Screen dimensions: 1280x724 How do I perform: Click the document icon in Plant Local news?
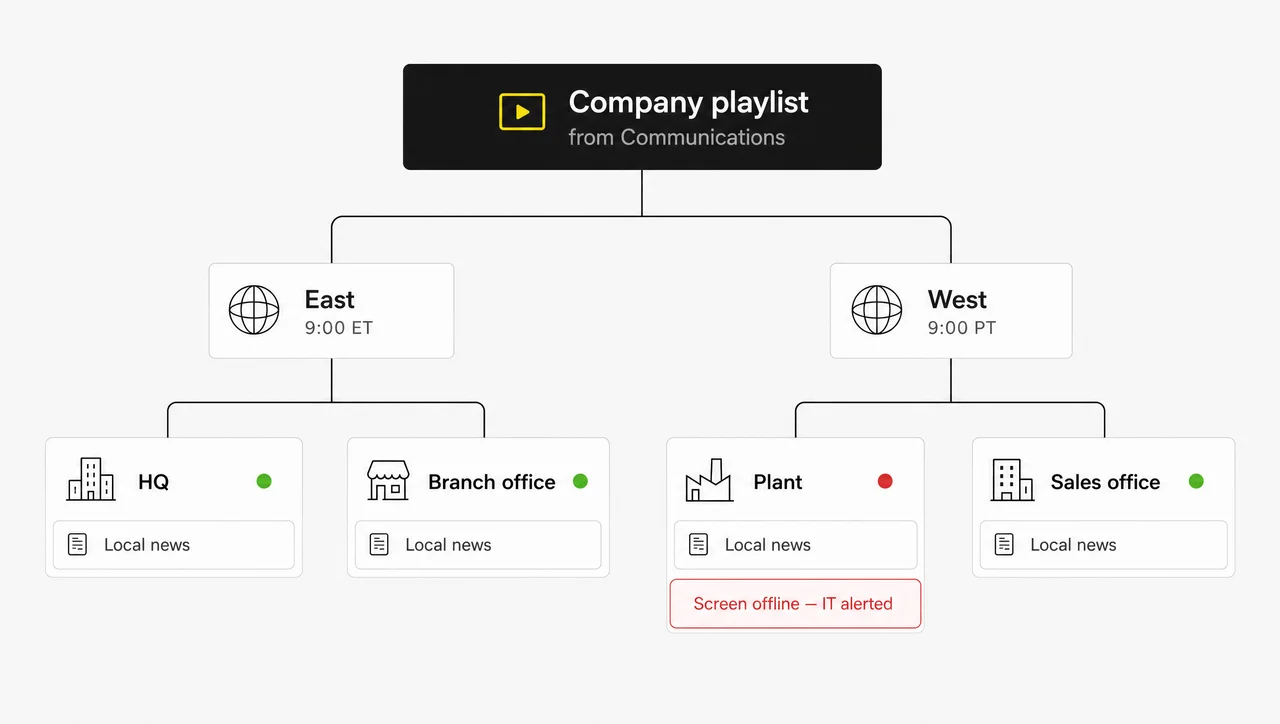pos(699,544)
